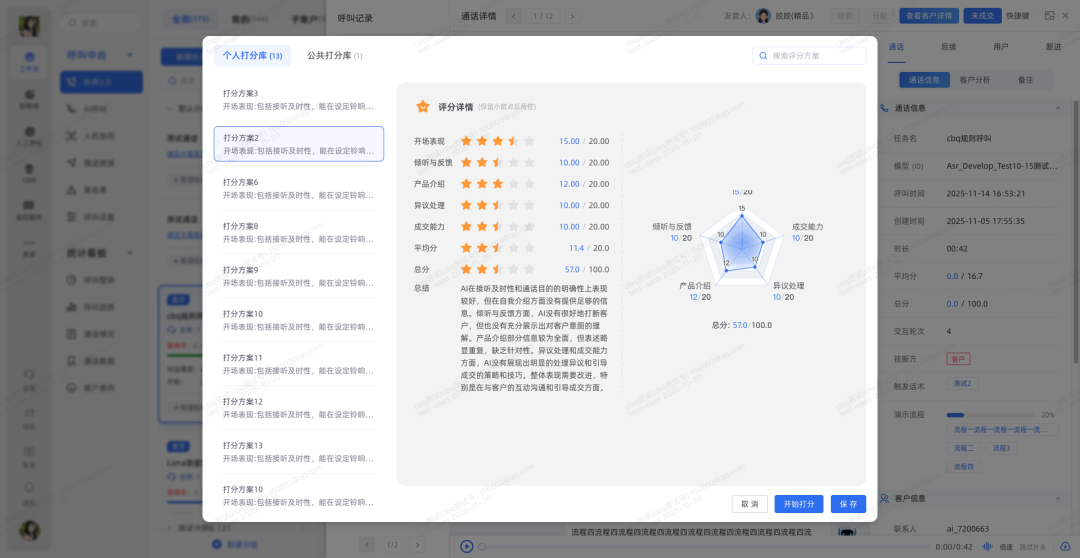Go to previous call with left arrow
Image resolution: width=1080 pixels, height=558 pixels.
[515, 15]
